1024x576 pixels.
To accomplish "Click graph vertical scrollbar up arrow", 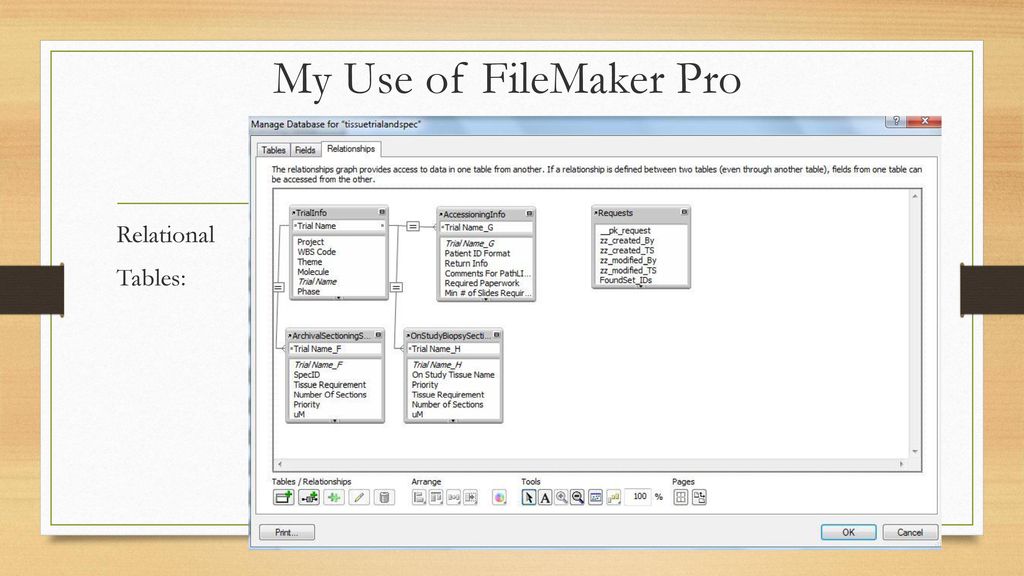I will (914, 196).
